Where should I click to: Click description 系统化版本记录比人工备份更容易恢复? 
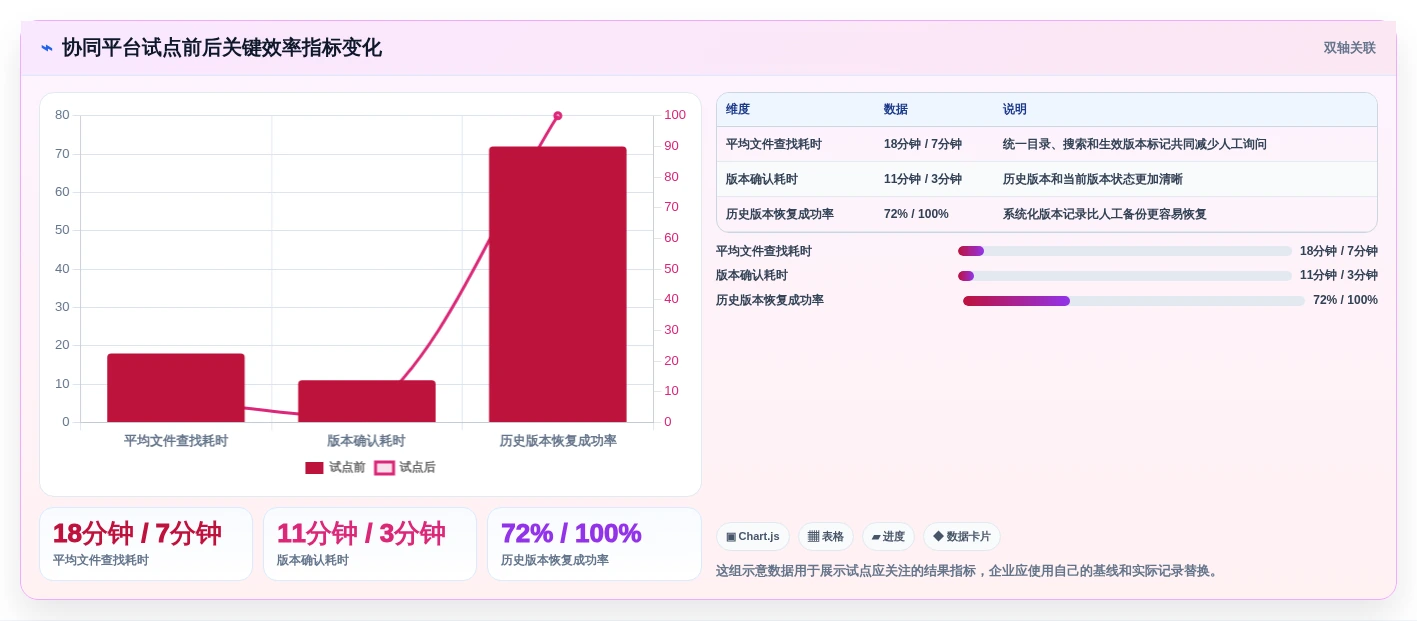click(1105, 215)
